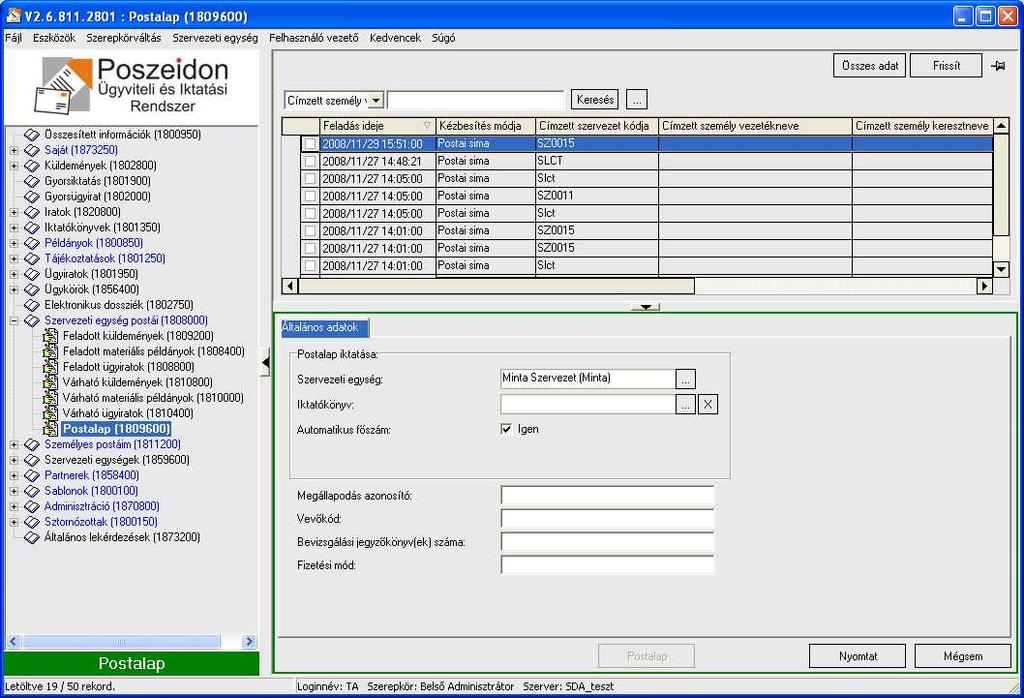Click the Várható materiális példányok document icon
This screenshot has height=698, width=1024.
50,398
